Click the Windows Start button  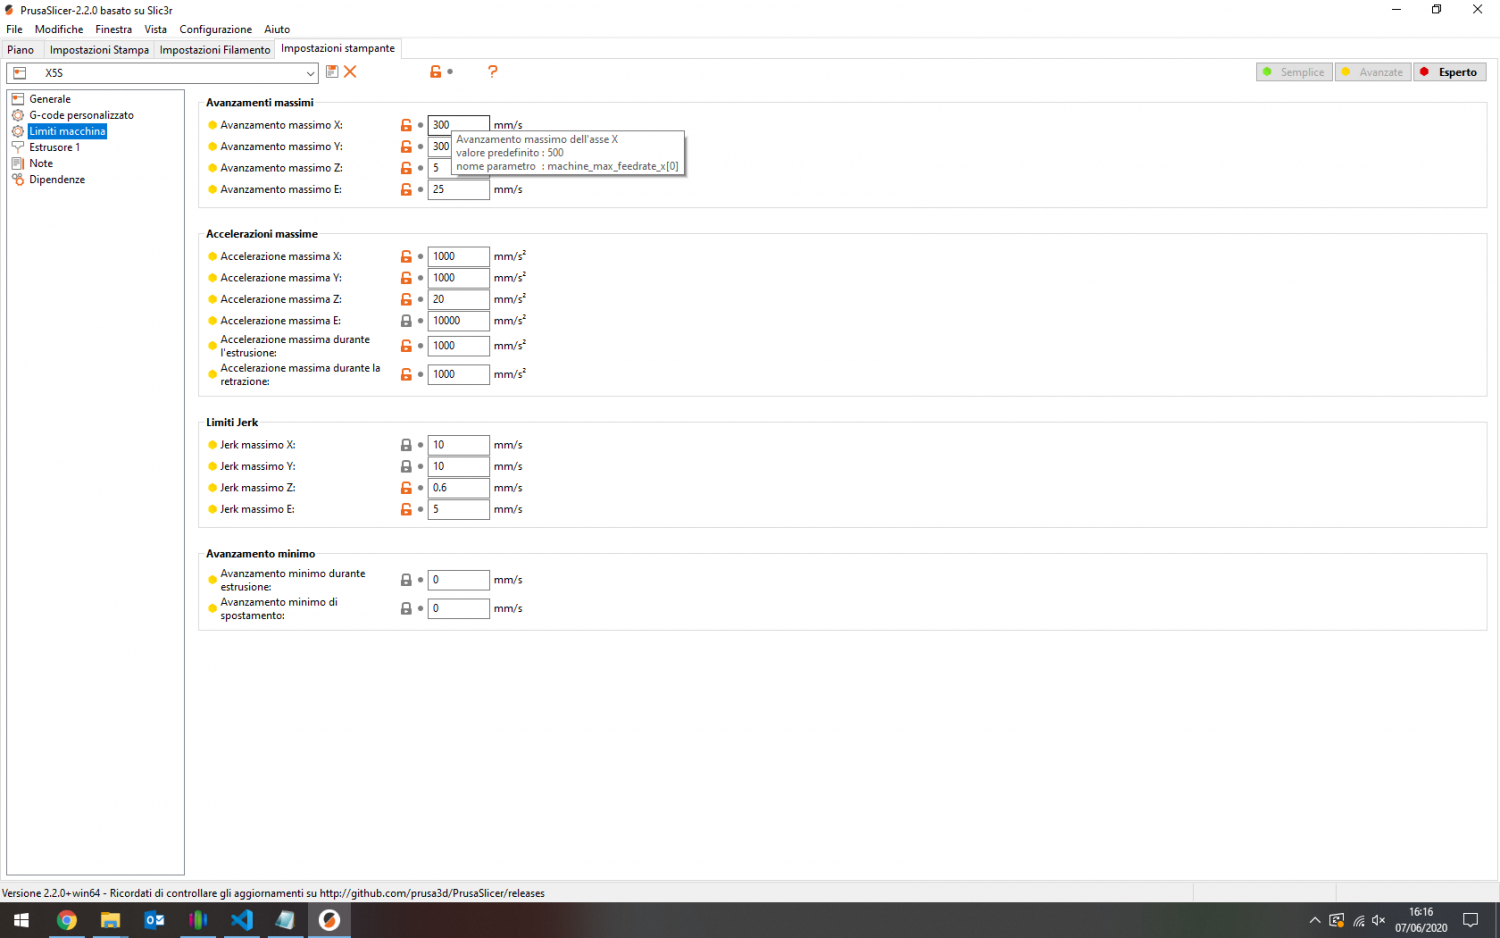(x=21, y=920)
